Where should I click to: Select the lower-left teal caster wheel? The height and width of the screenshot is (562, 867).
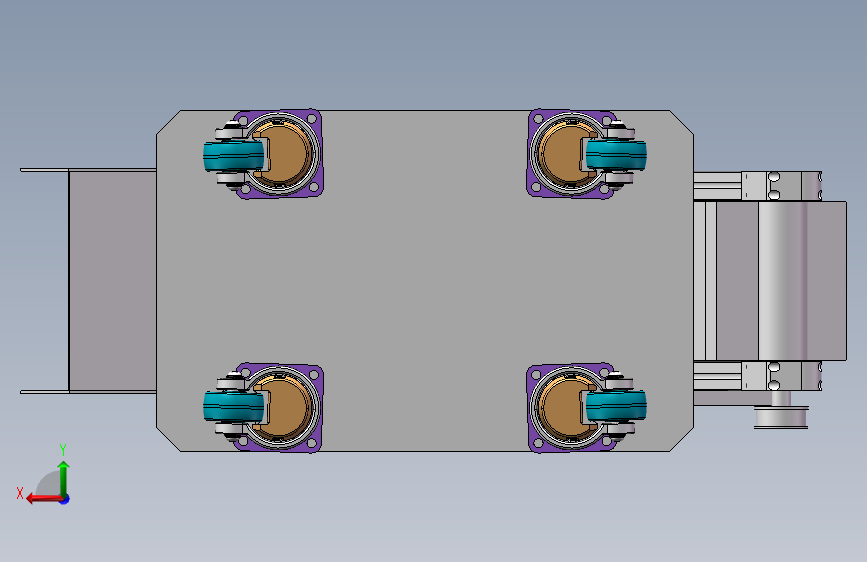pos(233,407)
